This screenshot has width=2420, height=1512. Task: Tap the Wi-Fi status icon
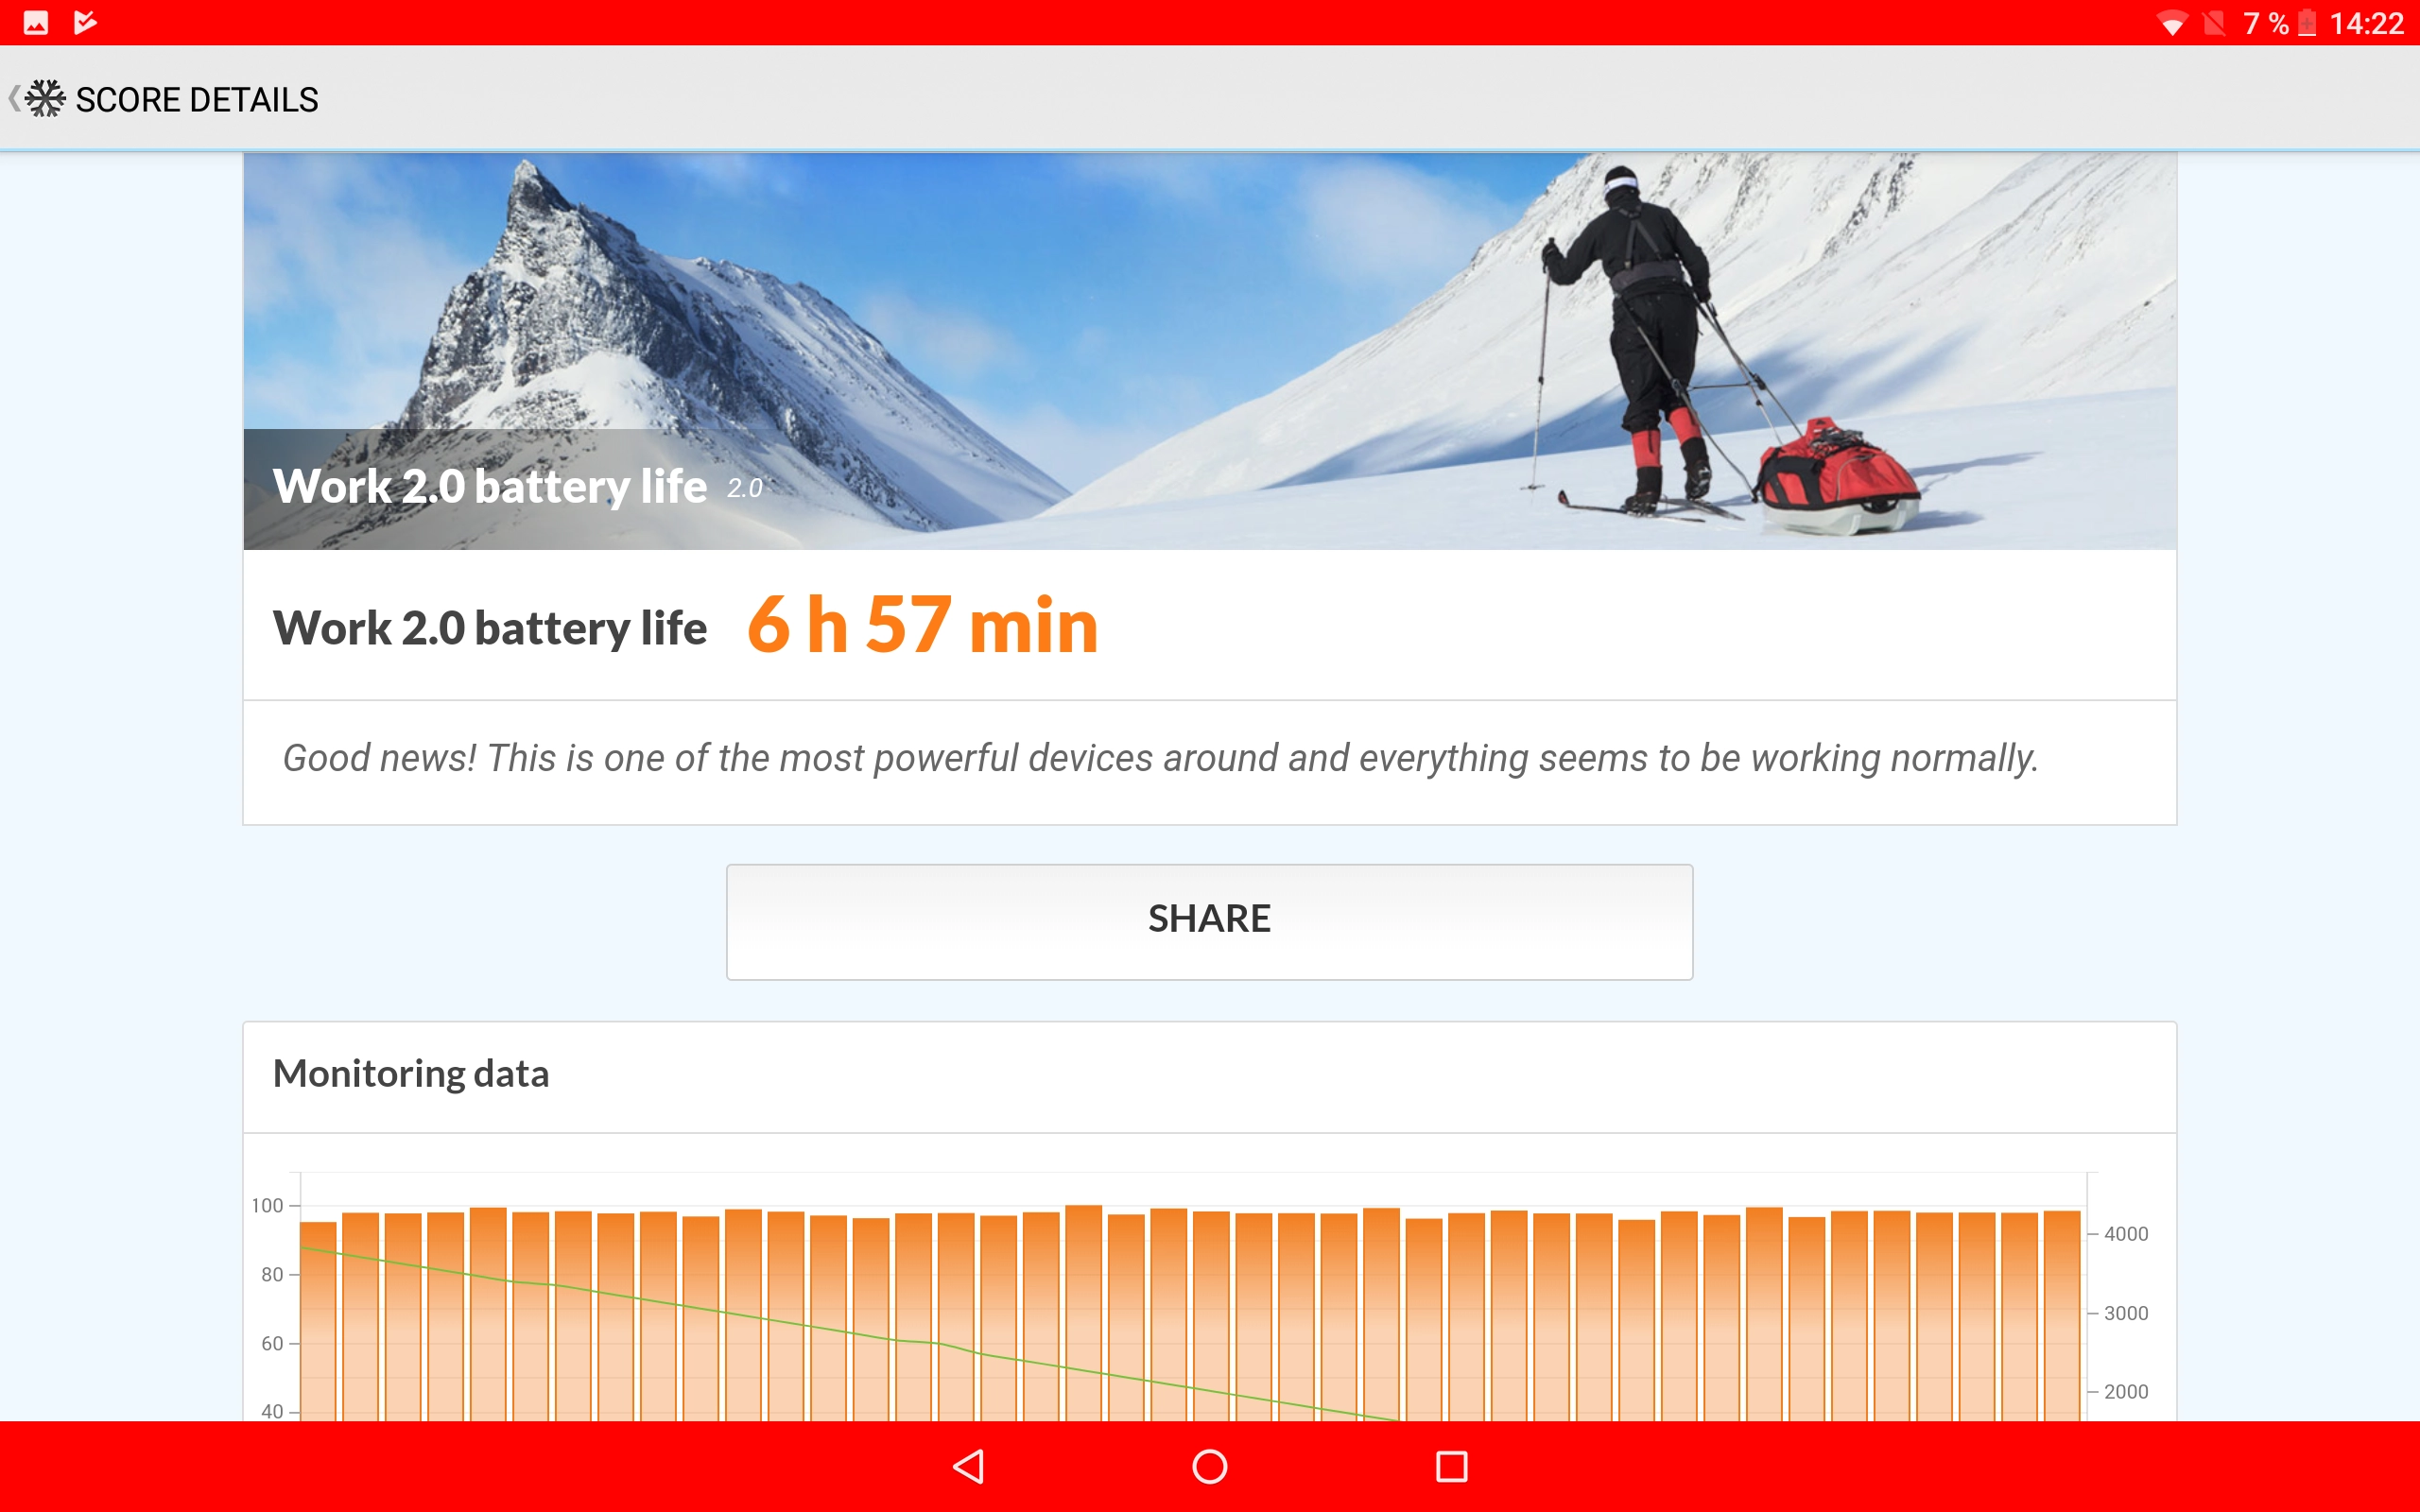[x=2171, y=23]
